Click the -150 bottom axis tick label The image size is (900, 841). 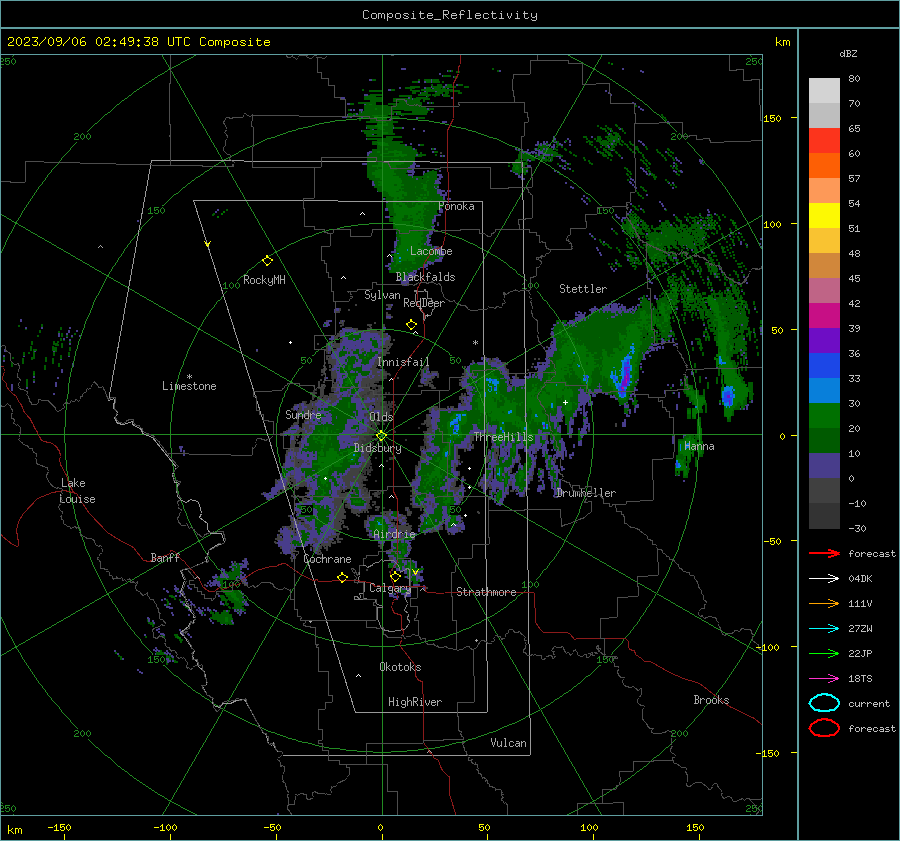(59, 827)
